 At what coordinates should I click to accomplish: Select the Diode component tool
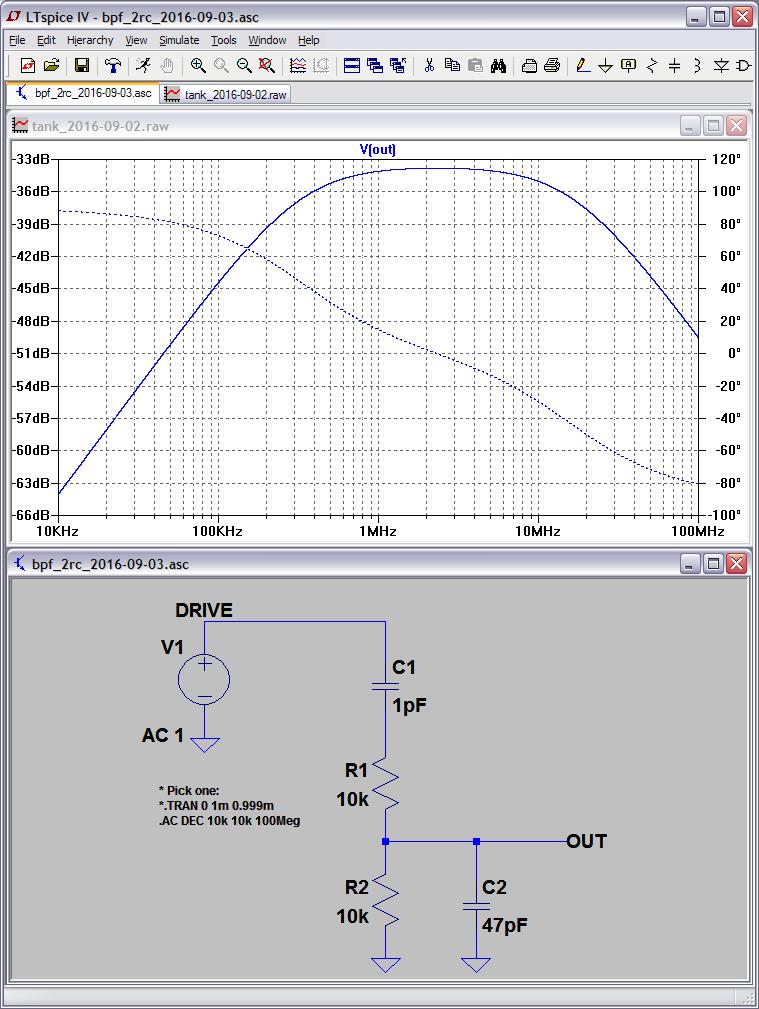pyautogui.click(x=720, y=65)
